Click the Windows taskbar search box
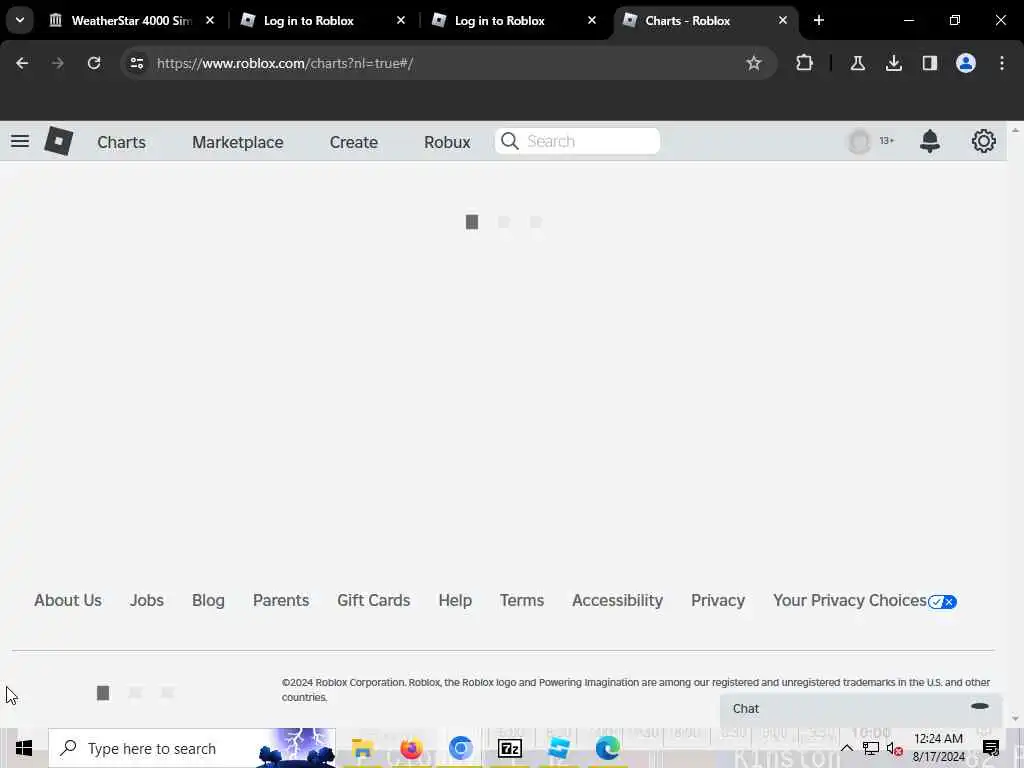1024x768 pixels. point(192,748)
